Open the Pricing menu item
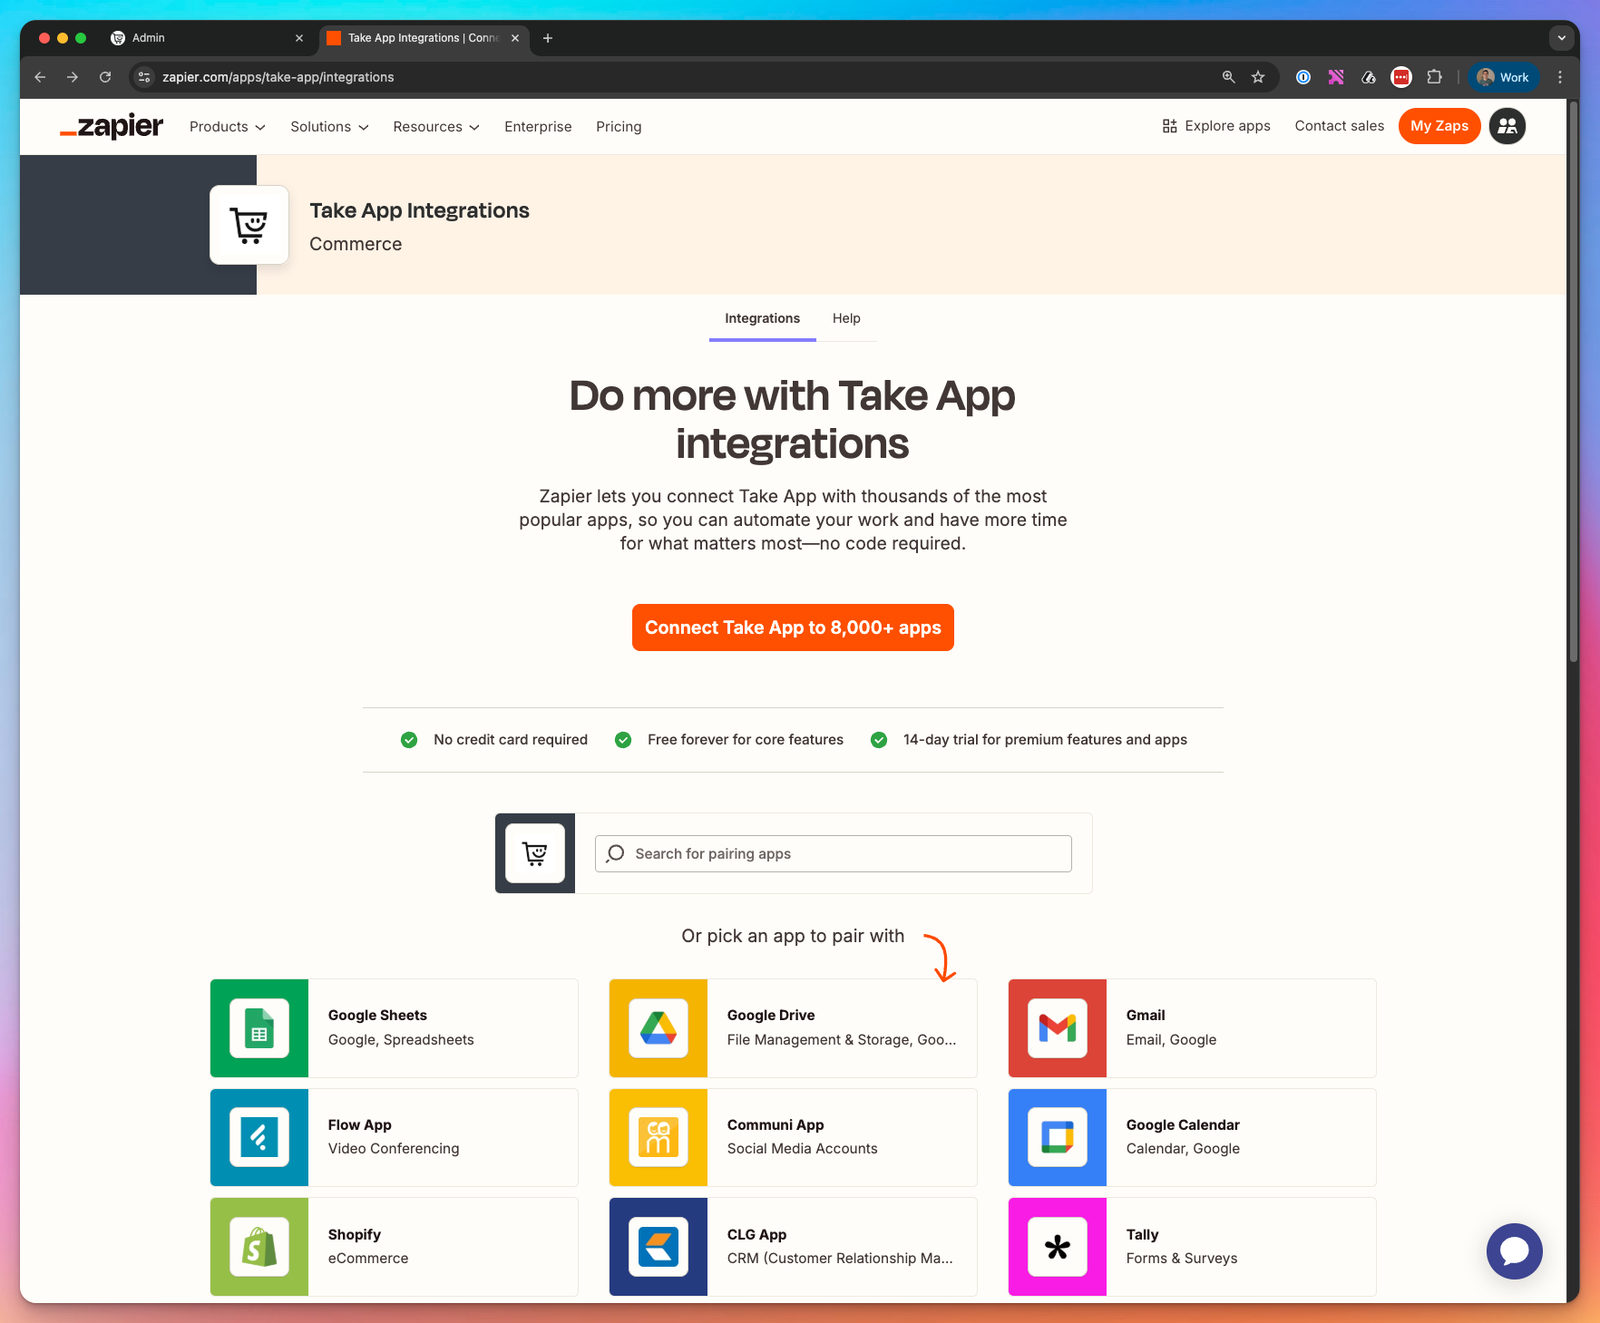 click(619, 127)
